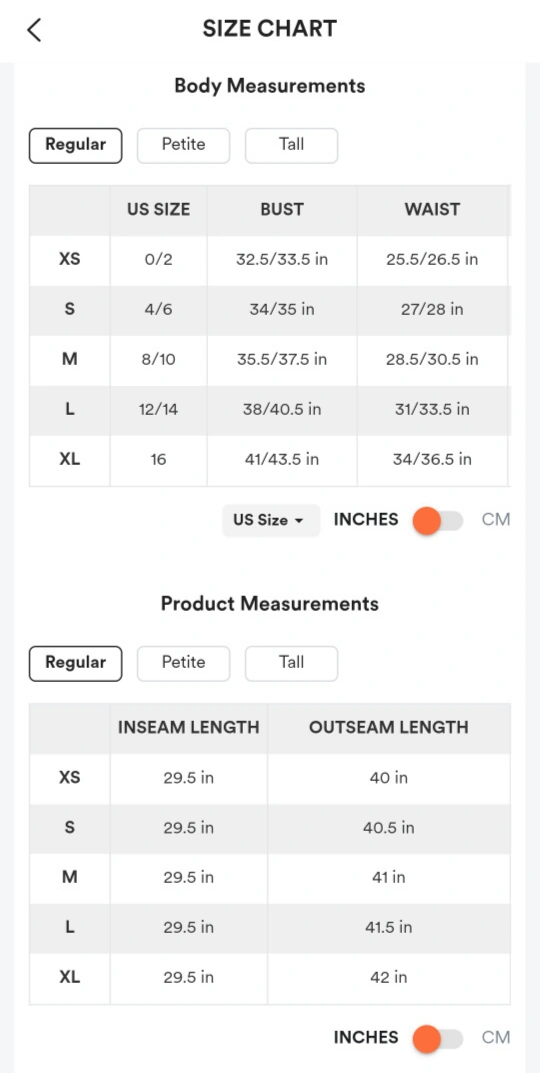Image resolution: width=540 pixels, height=1073 pixels.
Task: Toggle Product Measurements inches/cm switch
Action: click(438, 1038)
